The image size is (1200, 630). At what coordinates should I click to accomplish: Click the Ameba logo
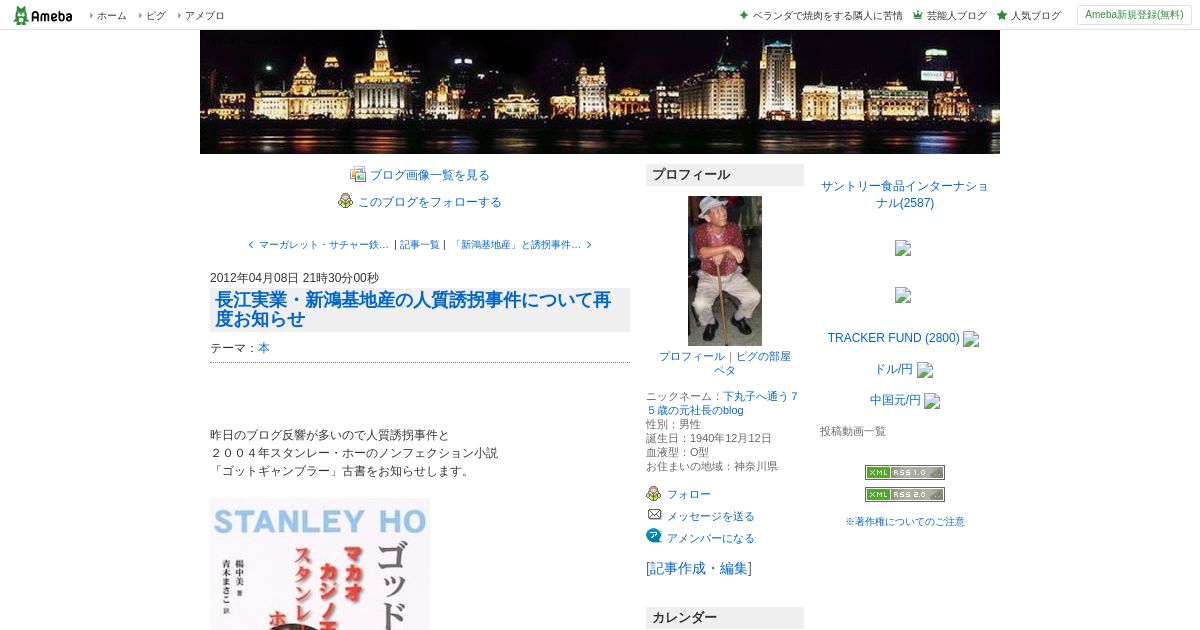(43, 15)
